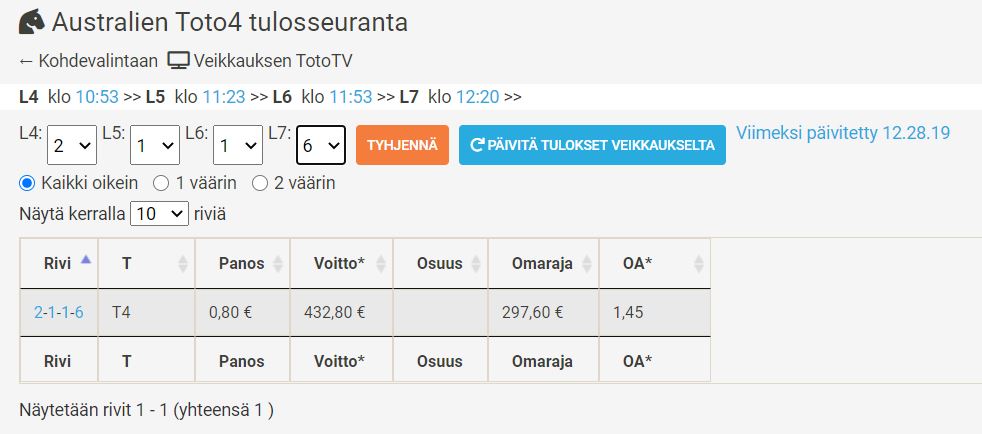Sort by Voitto column sort icon
Screen dimensions: 982x434
point(380,264)
